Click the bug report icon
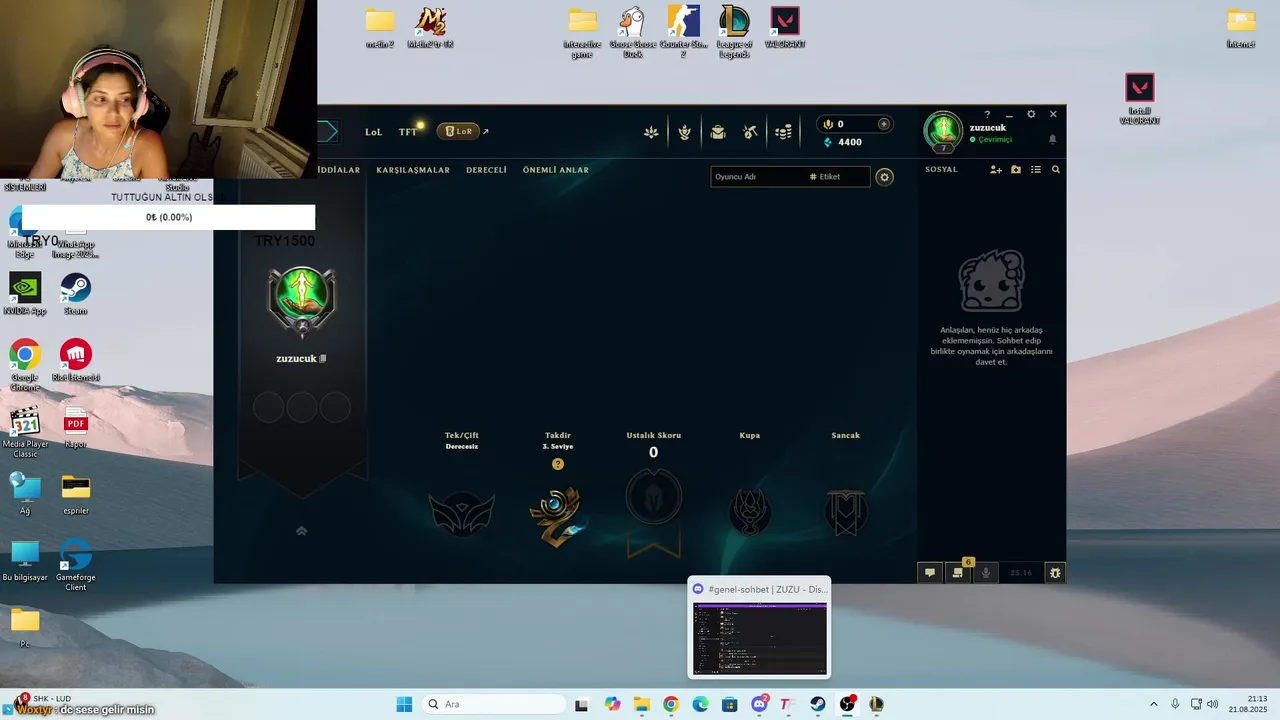 (x=1055, y=573)
